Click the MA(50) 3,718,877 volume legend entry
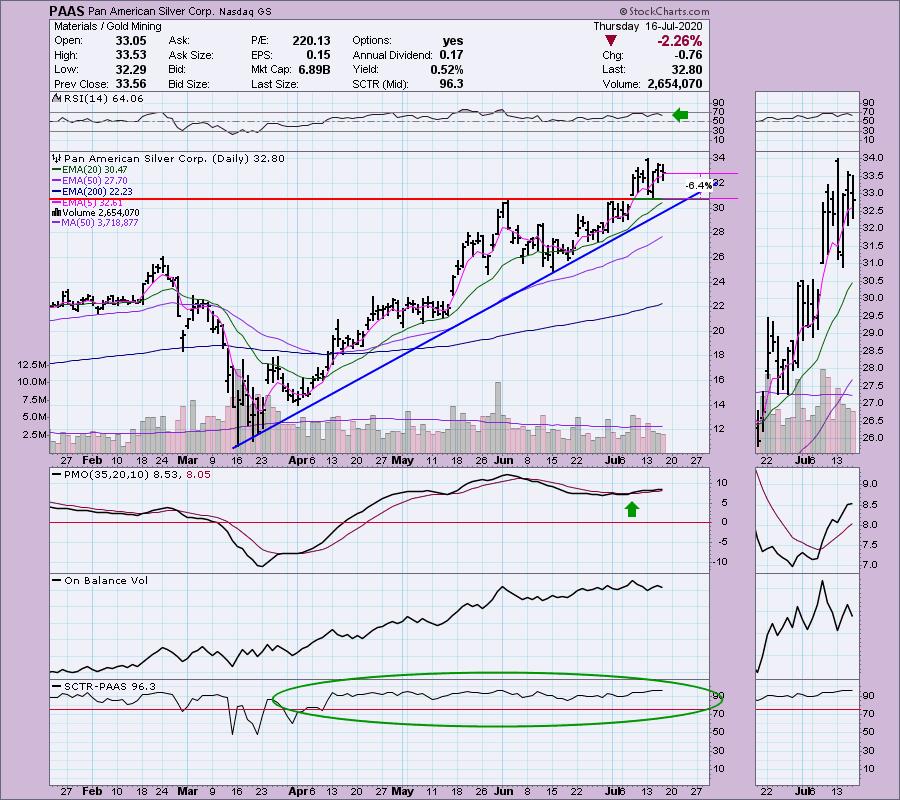900x800 pixels. [95, 223]
